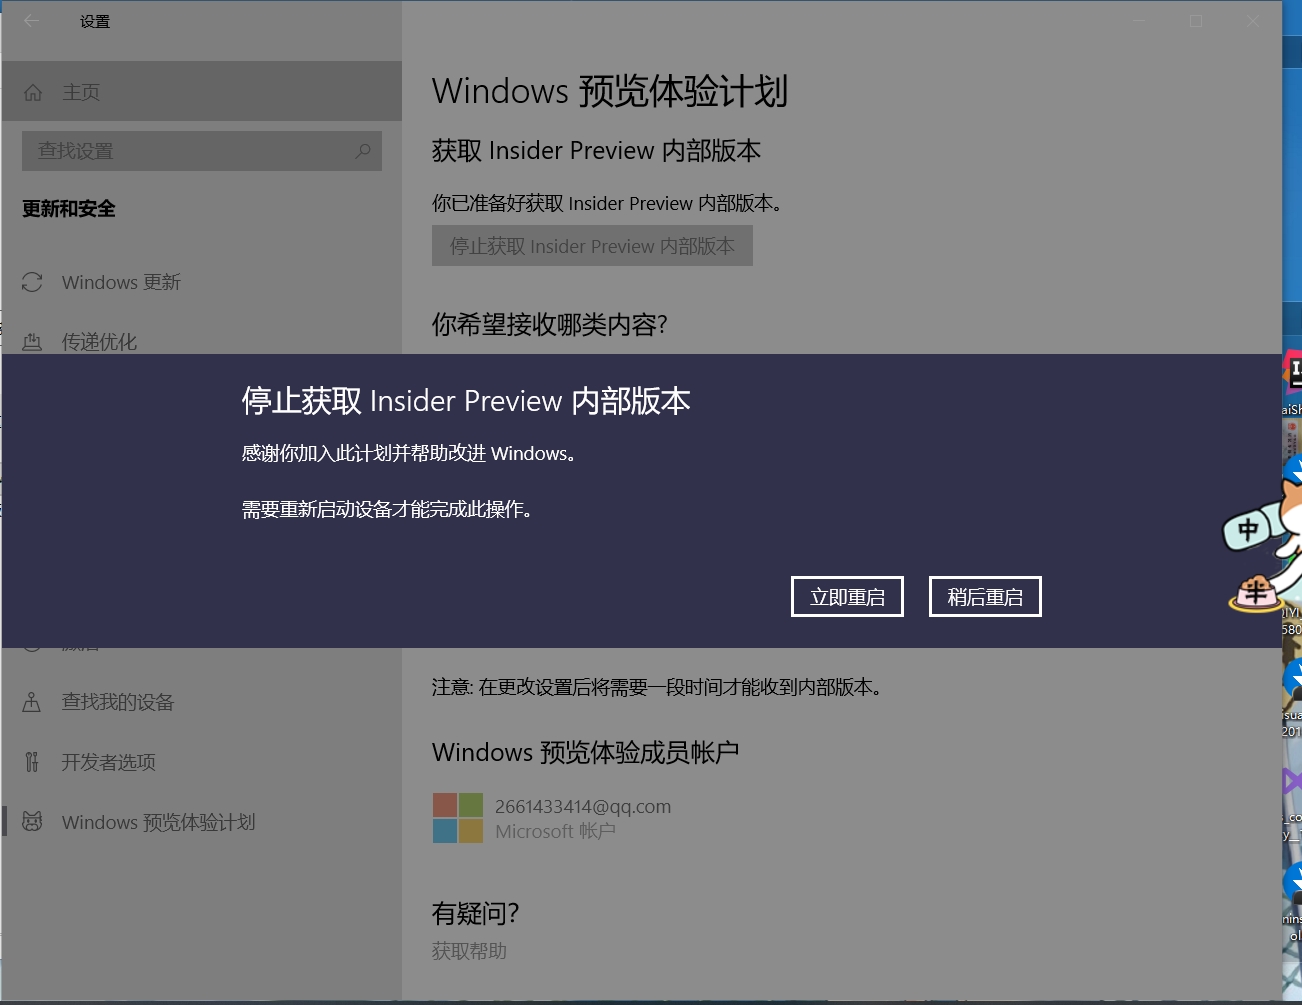The image size is (1302, 1005).
Task: Click the 传递优化 delivery icon
Action: point(32,342)
